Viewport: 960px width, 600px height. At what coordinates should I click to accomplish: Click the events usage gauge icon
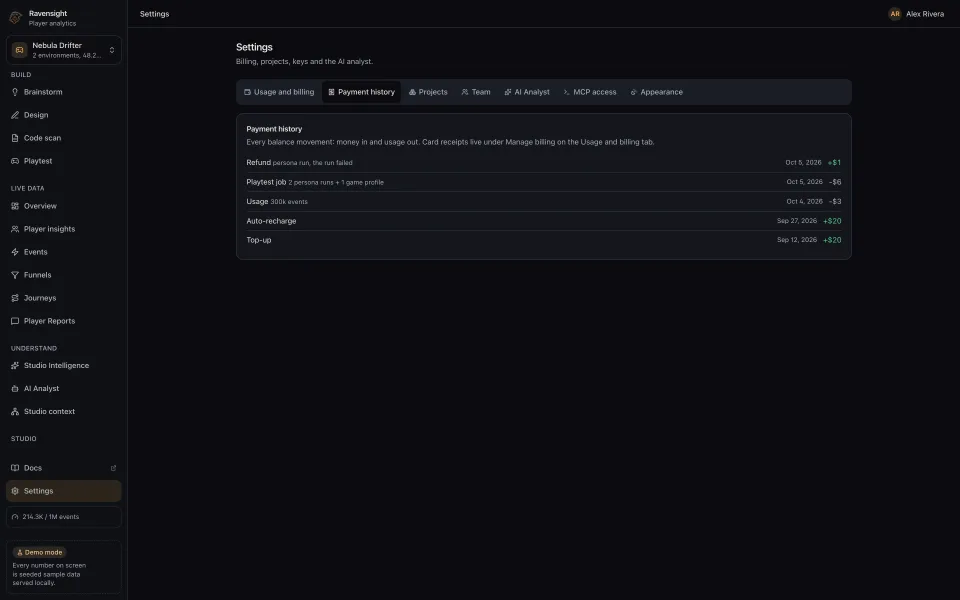coord(15,517)
